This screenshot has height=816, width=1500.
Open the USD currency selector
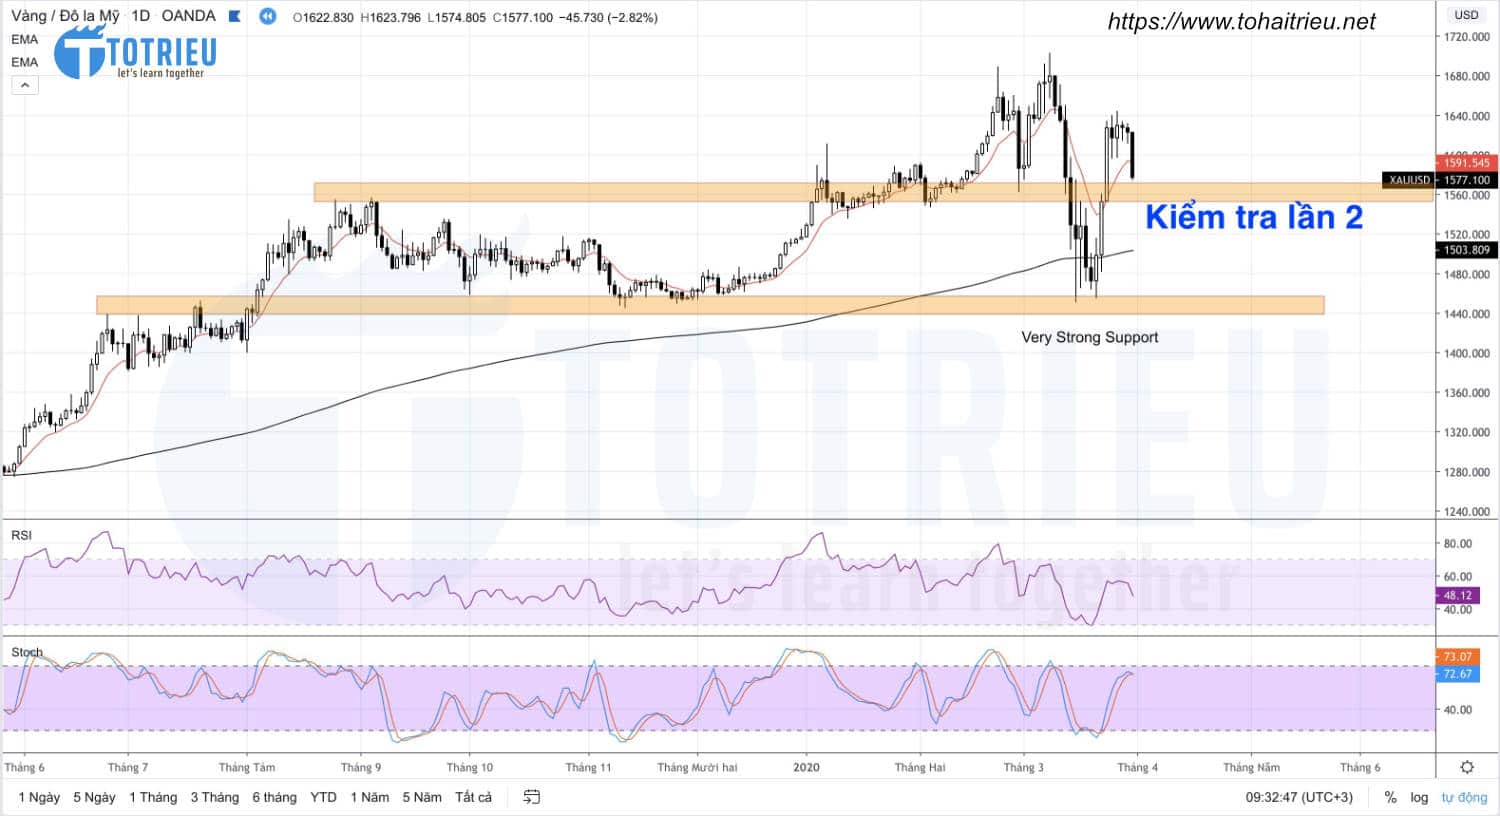tap(1467, 15)
